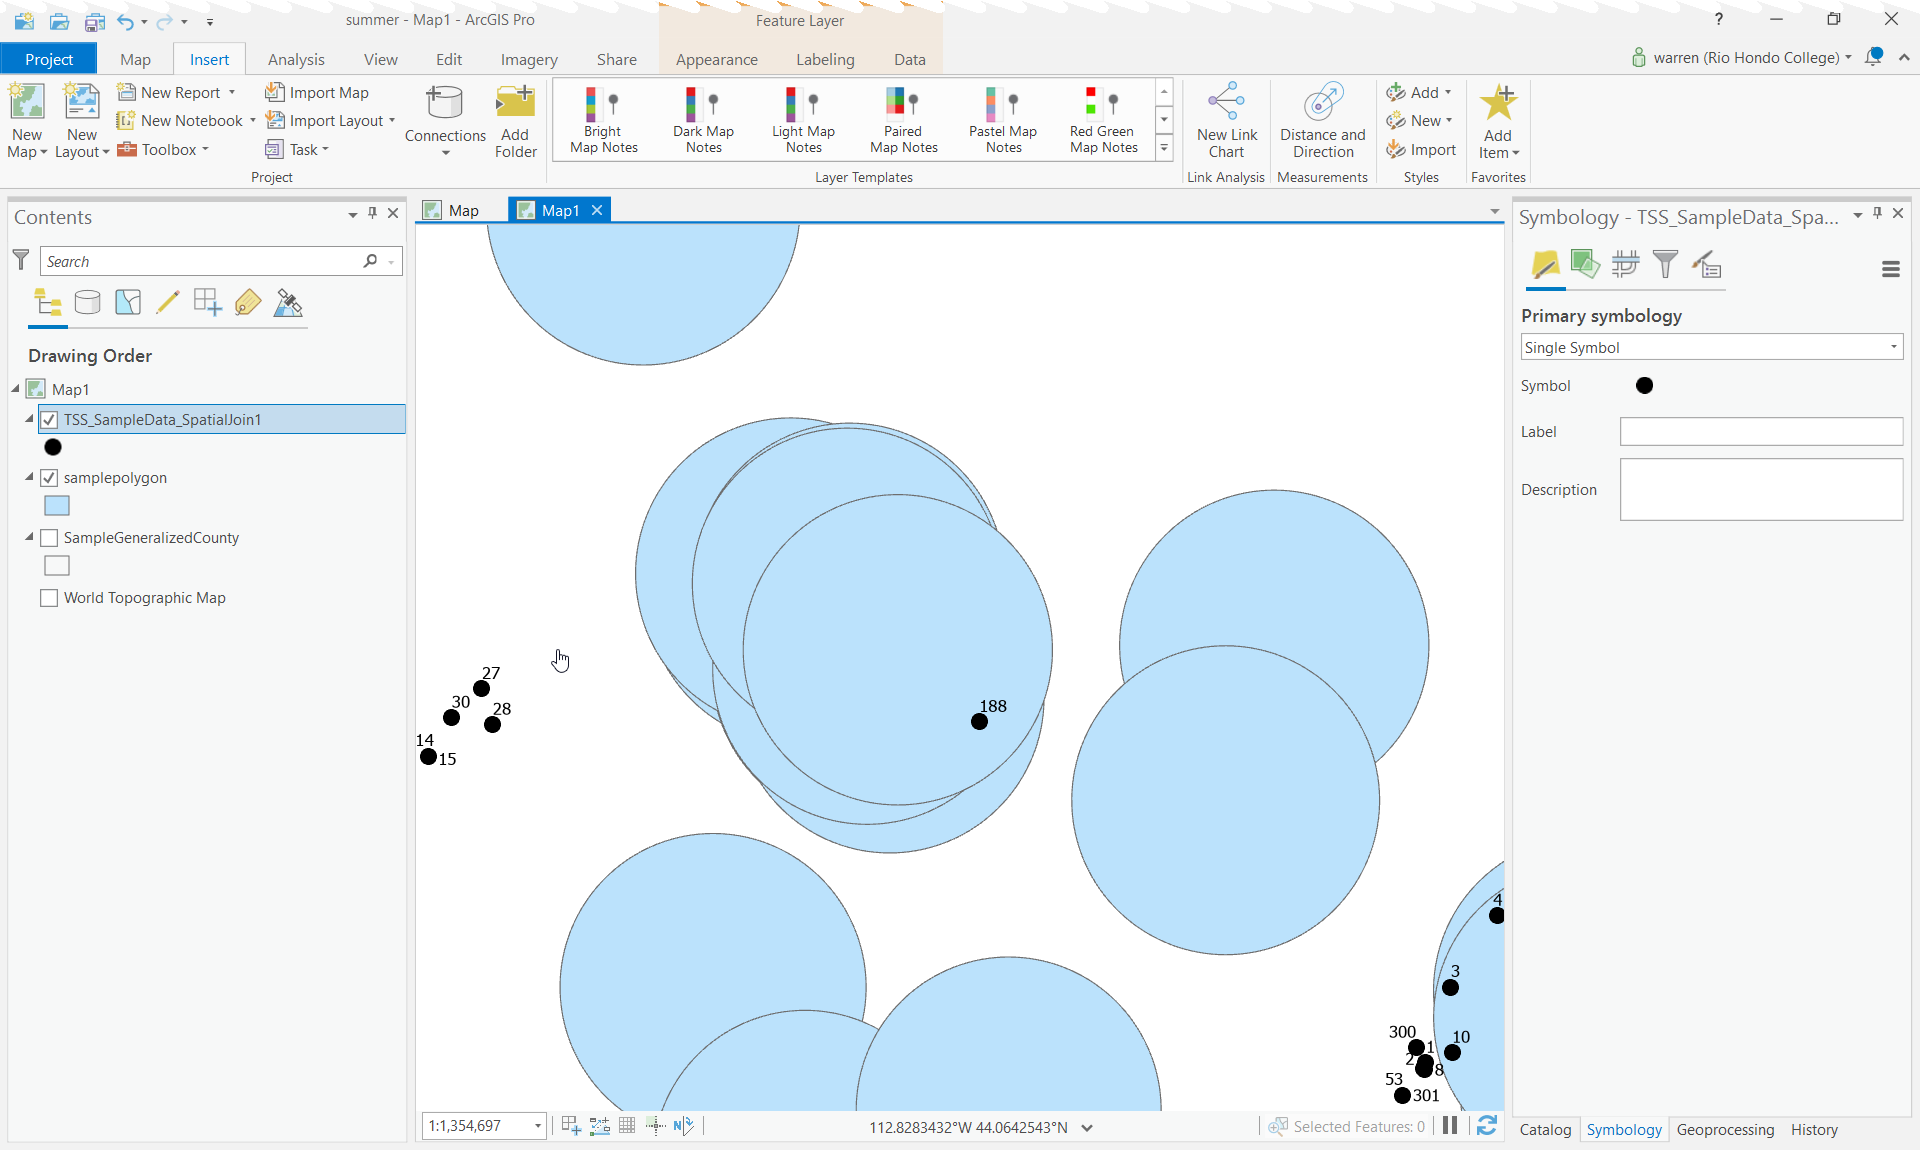Type in the Label input field
1920x1150 pixels.
click(1761, 431)
